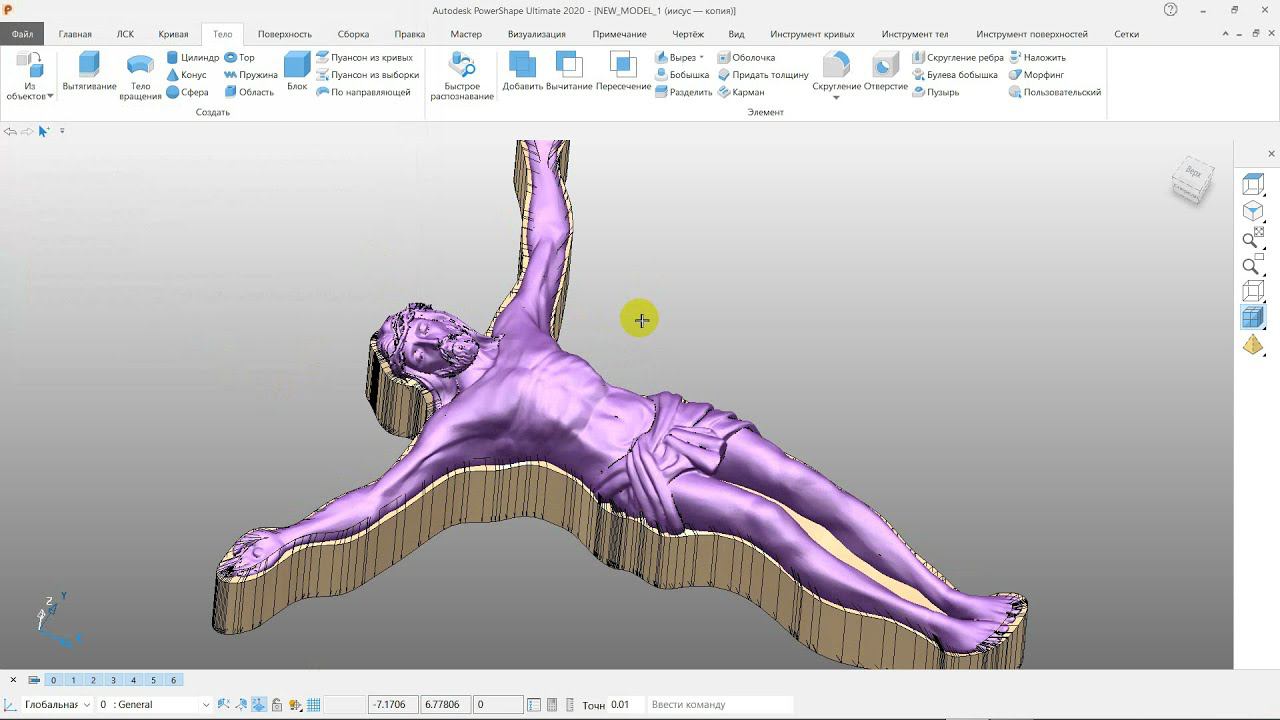Choose the По направляющей tool
Screen dimensions: 1280x720
click(364, 92)
